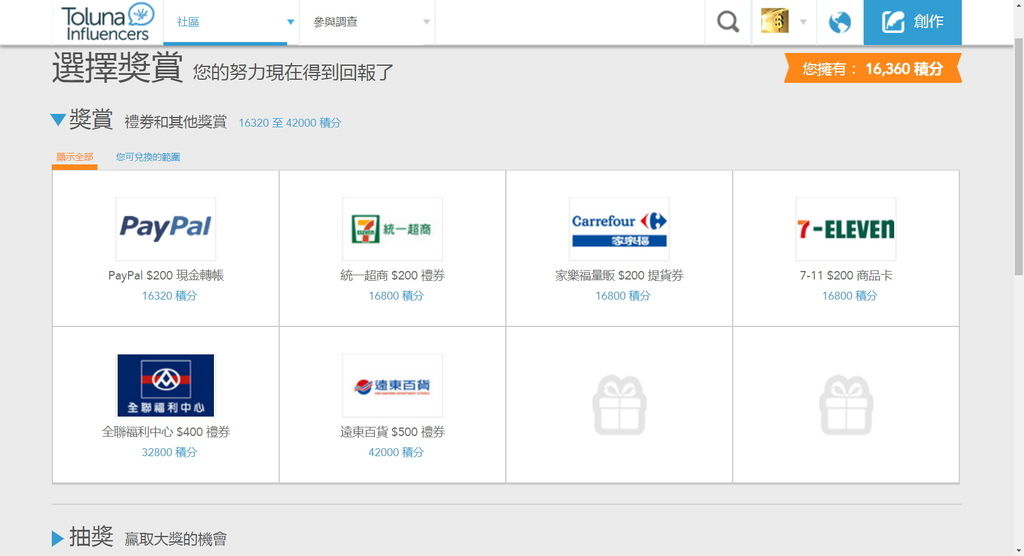Open 遠東百貨 $500 禮券 reward

coord(392,432)
